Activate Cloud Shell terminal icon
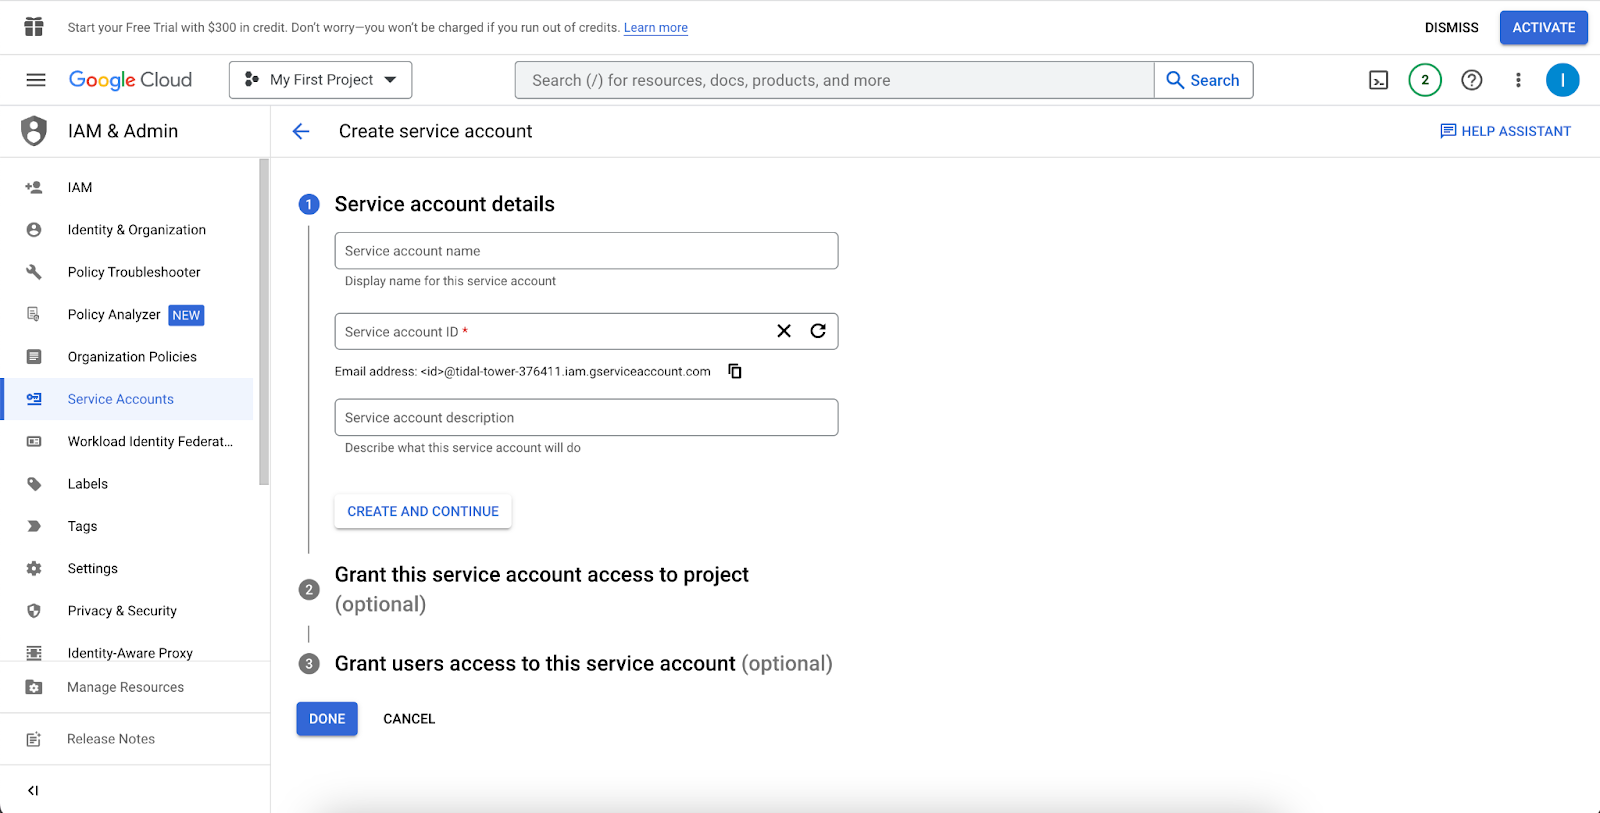 coord(1378,80)
